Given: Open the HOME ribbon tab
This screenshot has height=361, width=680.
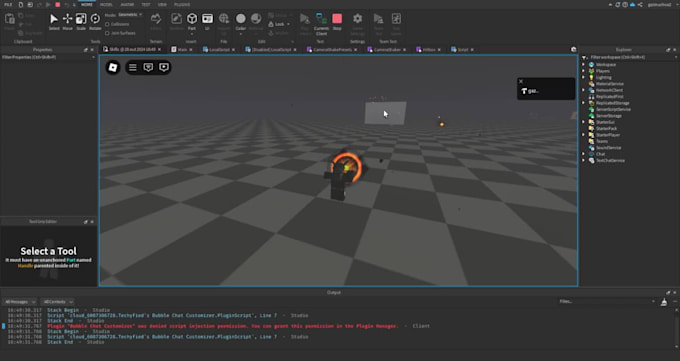Looking at the screenshot, I should (87, 5).
